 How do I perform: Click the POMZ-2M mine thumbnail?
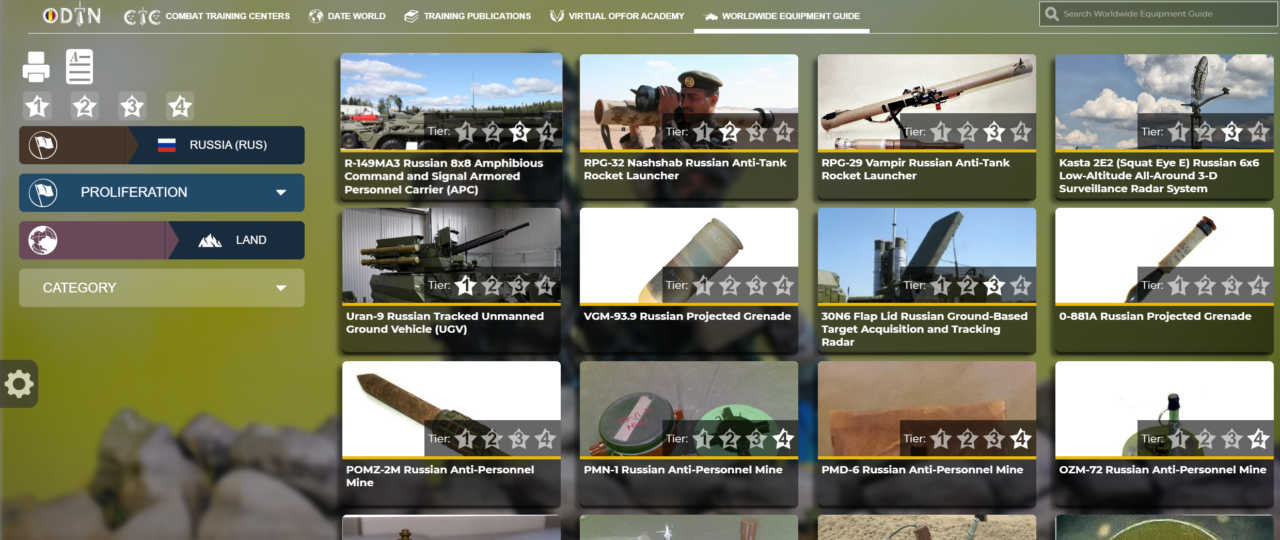(451, 409)
